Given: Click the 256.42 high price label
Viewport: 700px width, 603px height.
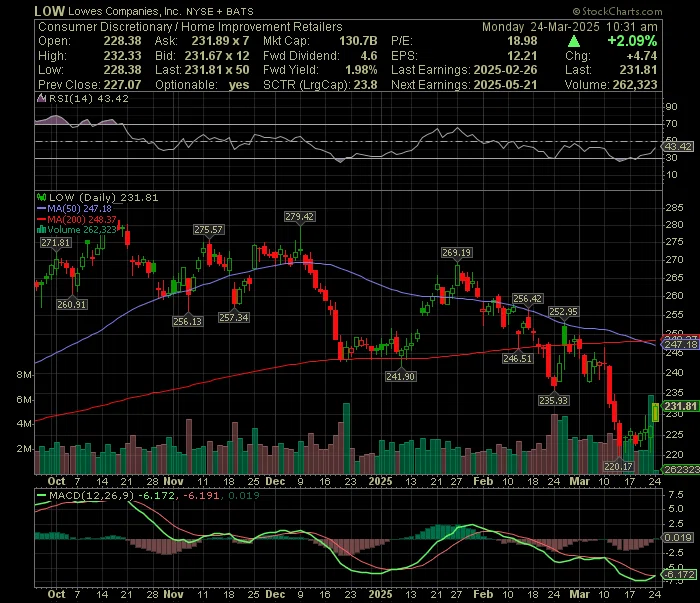Looking at the screenshot, I should coord(527,299).
